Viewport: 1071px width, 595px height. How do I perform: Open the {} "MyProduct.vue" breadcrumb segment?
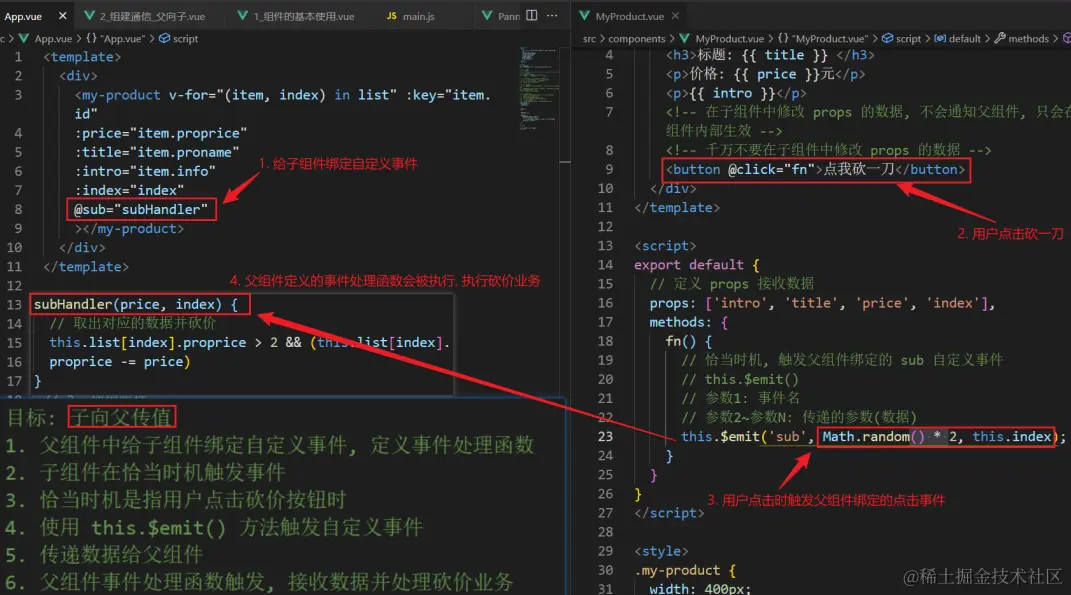click(x=823, y=39)
